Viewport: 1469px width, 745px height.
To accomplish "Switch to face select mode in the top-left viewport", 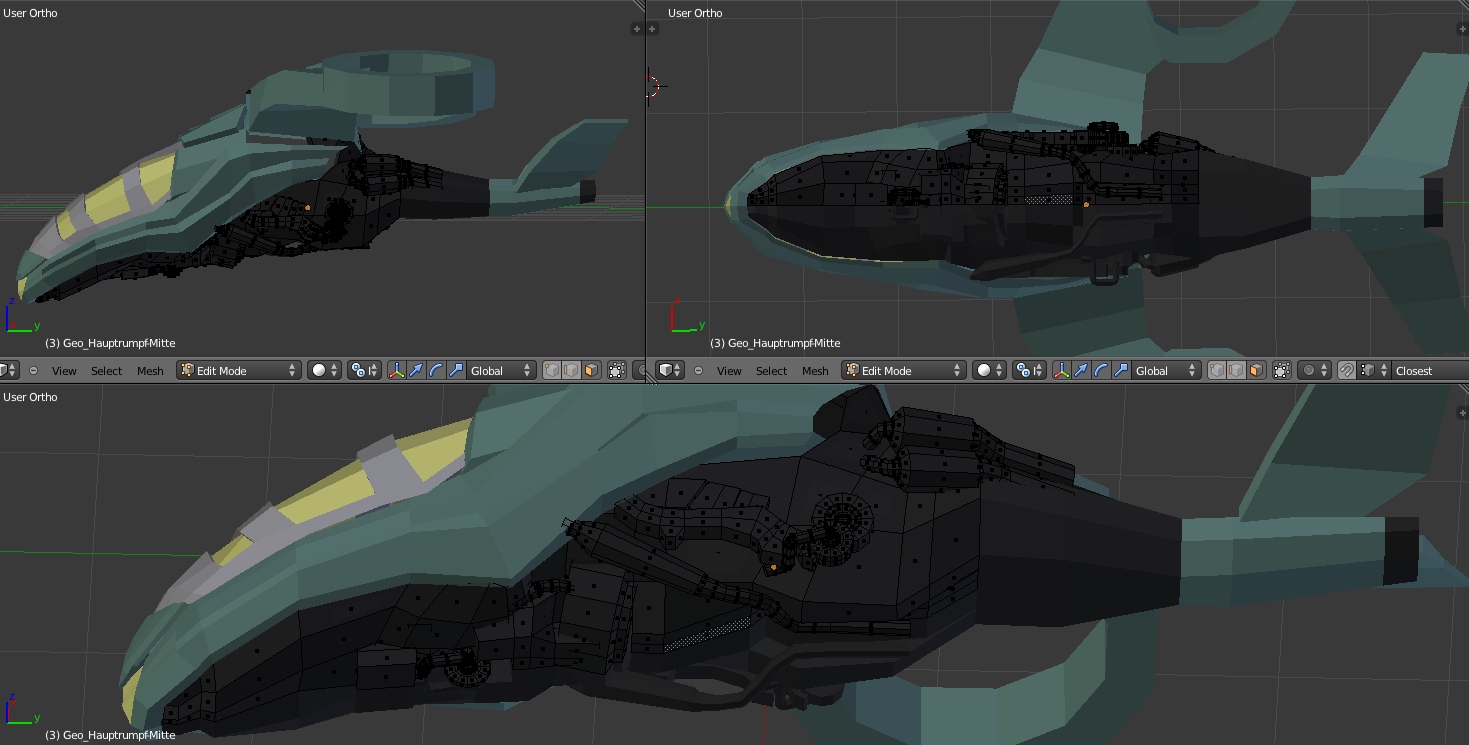I will [591, 371].
